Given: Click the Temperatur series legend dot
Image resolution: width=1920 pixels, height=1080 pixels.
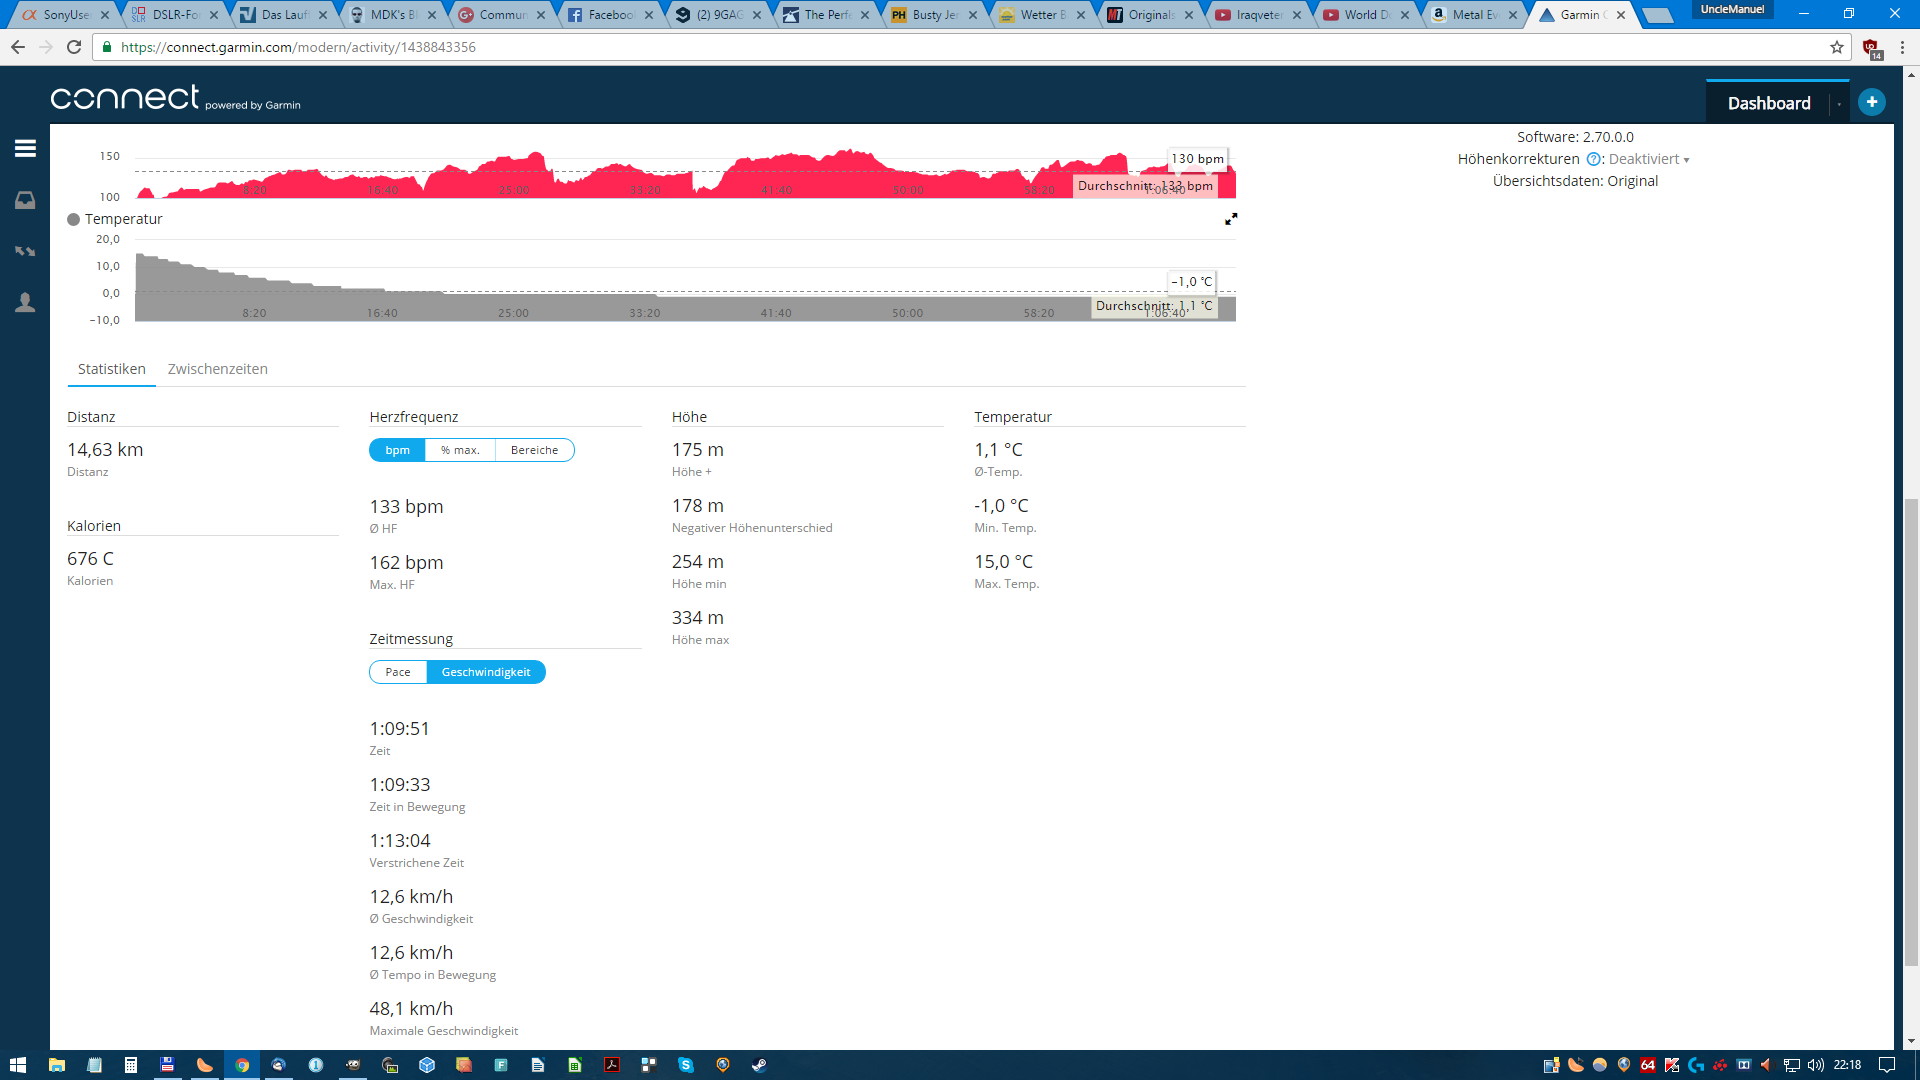Looking at the screenshot, I should pyautogui.click(x=73, y=219).
